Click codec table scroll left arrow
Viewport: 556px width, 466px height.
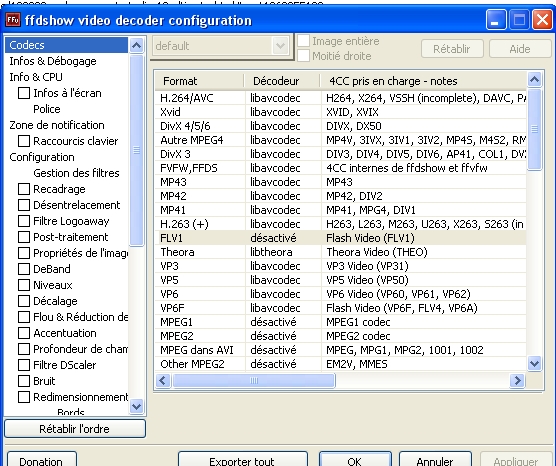[163, 381]
